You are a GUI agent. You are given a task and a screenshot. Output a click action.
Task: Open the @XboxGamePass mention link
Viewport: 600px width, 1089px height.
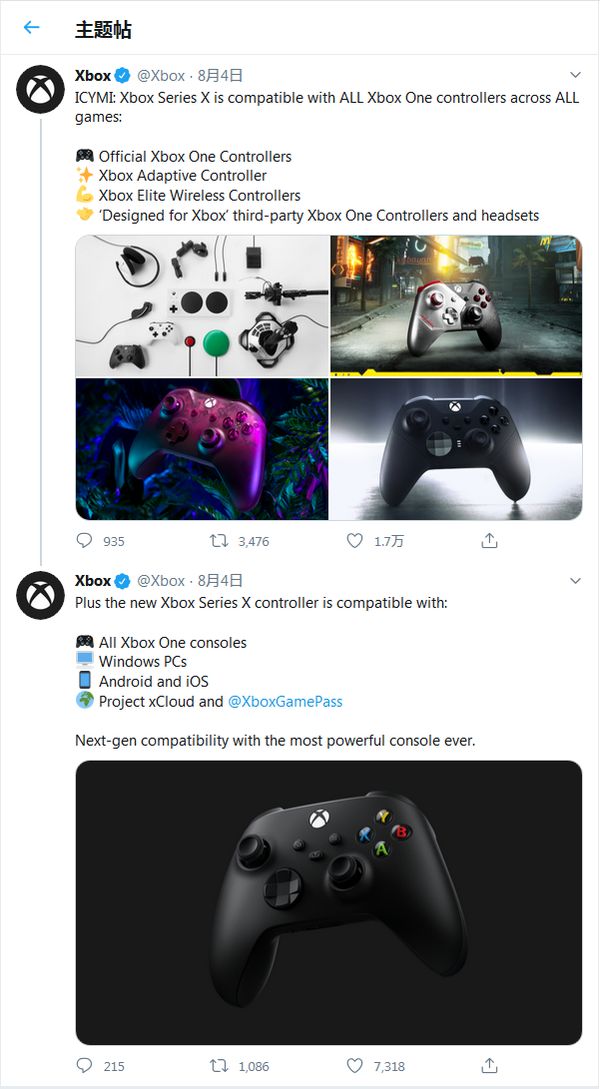pos(285,701)
